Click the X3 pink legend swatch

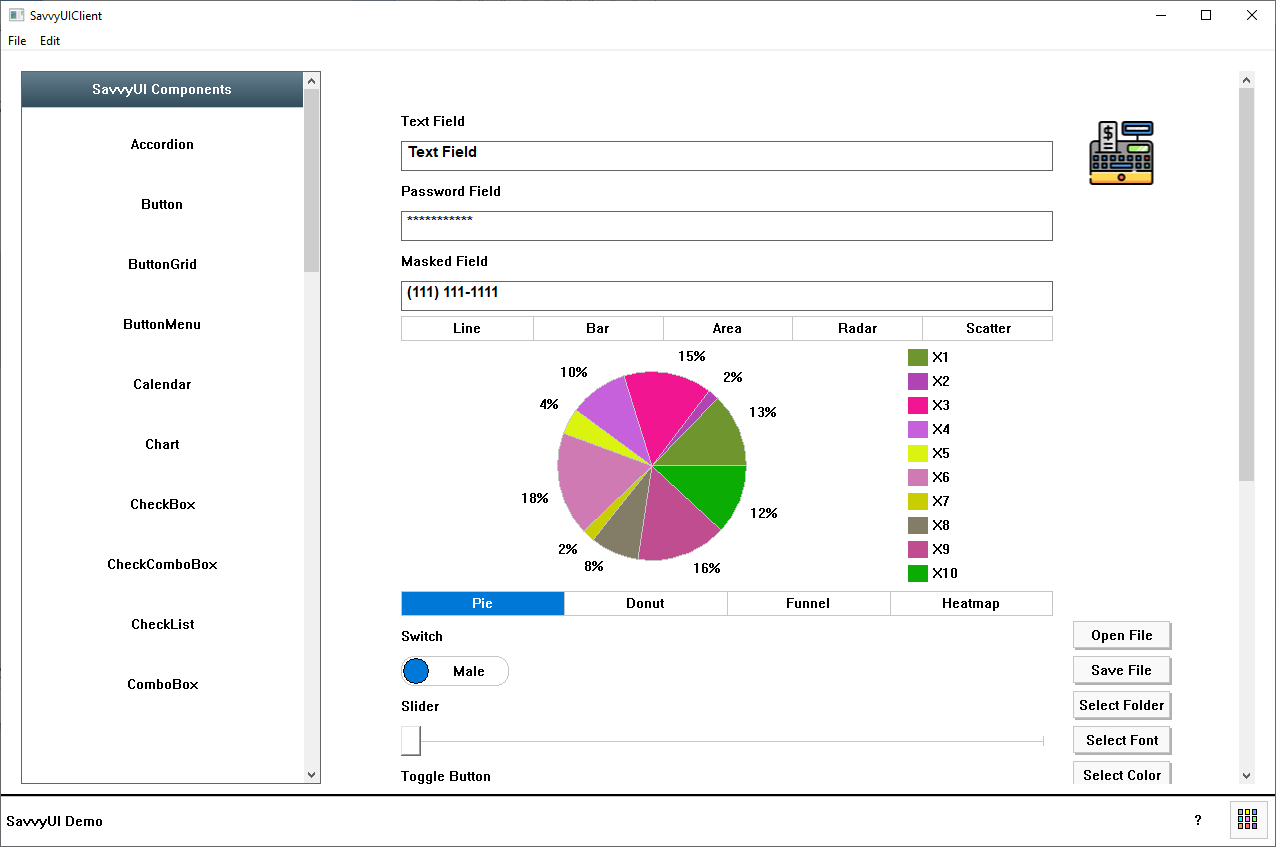[917, 405]
